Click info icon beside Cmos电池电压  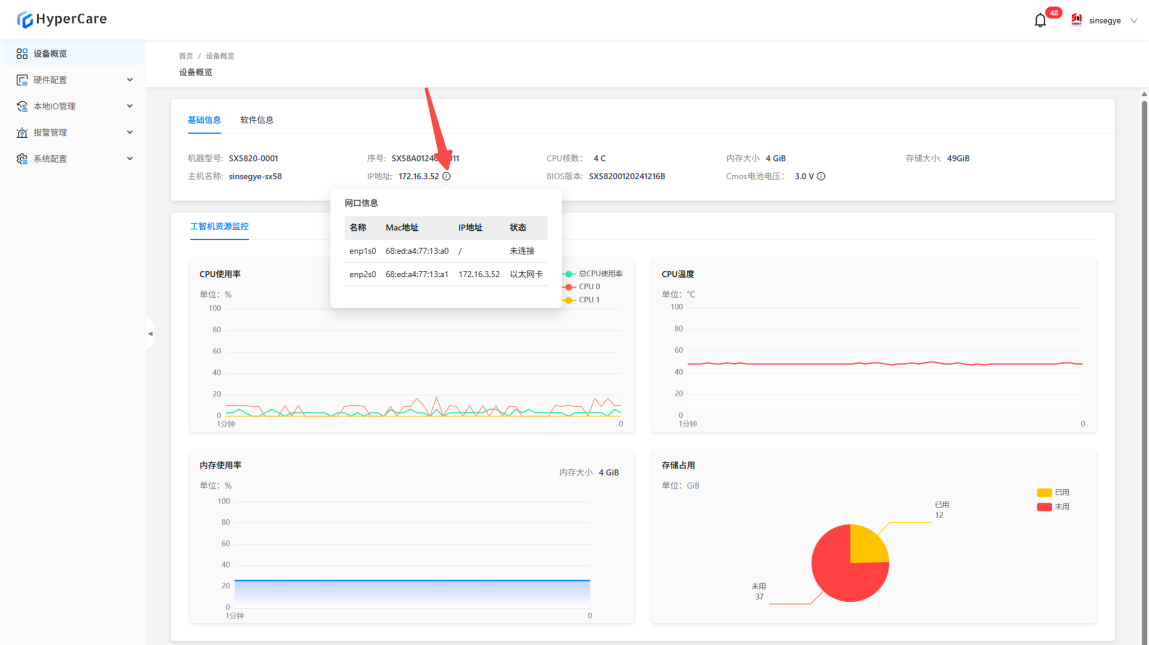pos(821,176)
